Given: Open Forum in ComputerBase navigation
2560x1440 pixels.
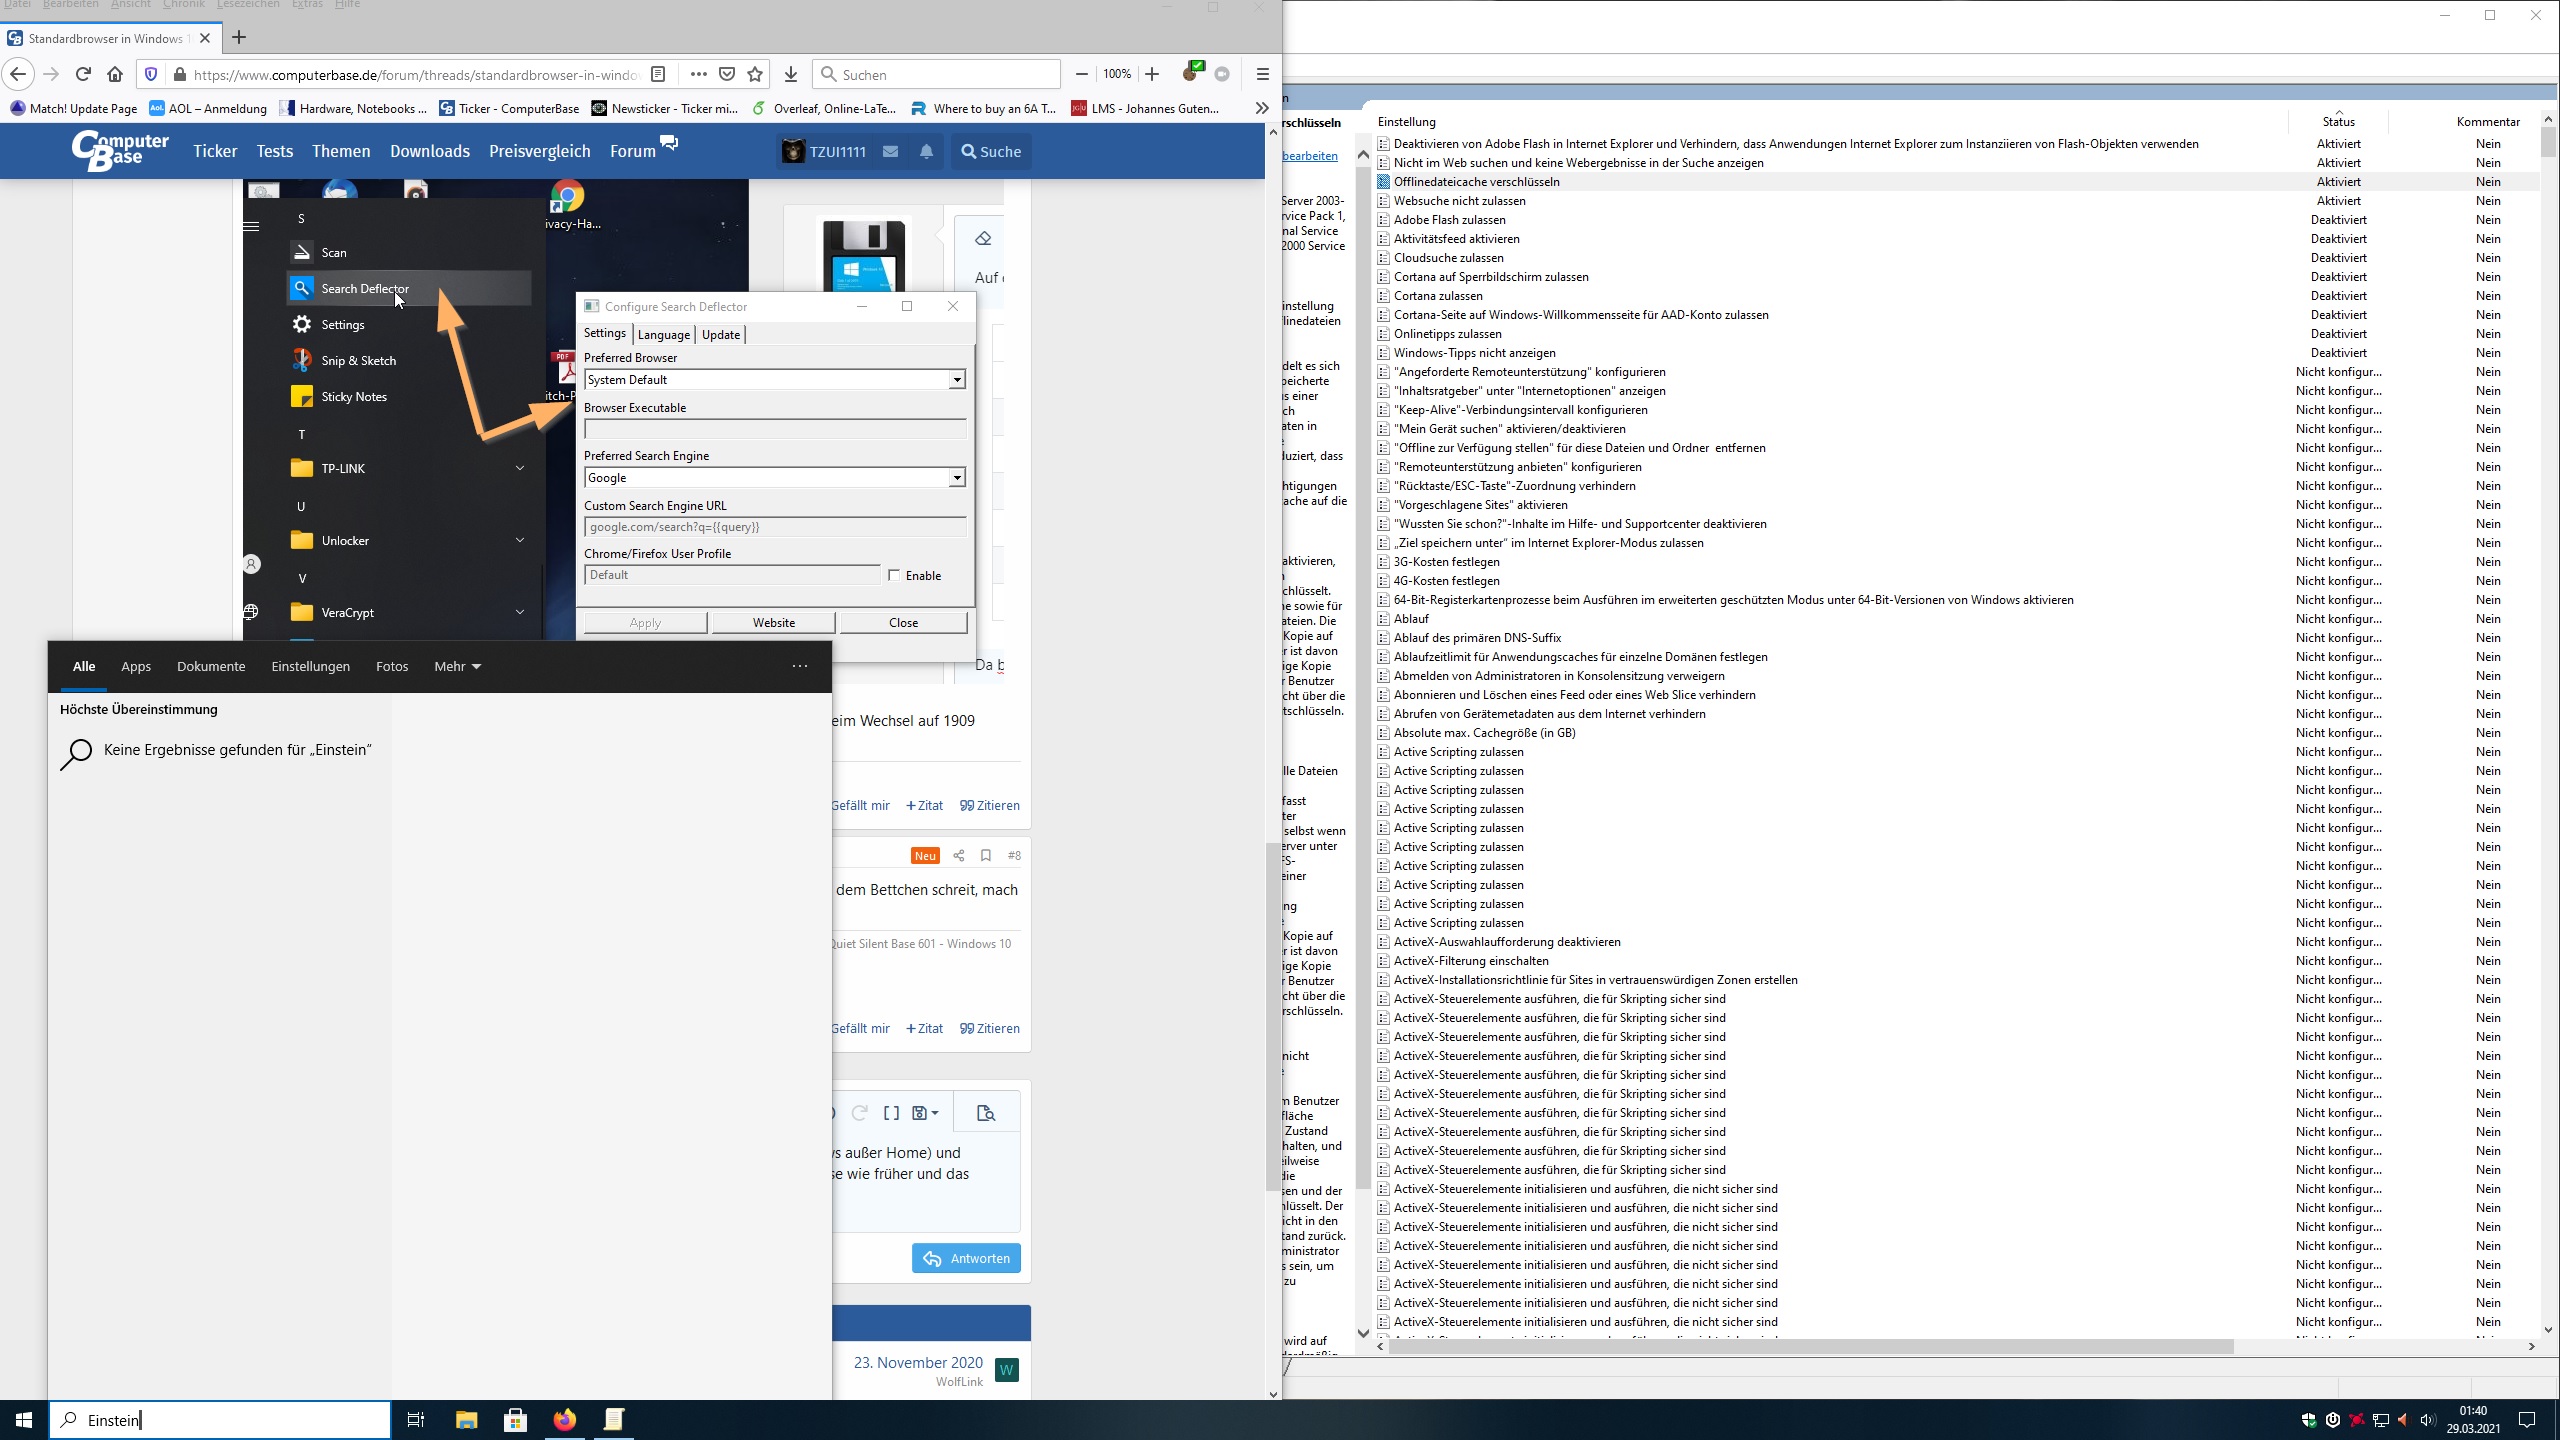Looking at the screenshot, I should click(x=633, y=151).
